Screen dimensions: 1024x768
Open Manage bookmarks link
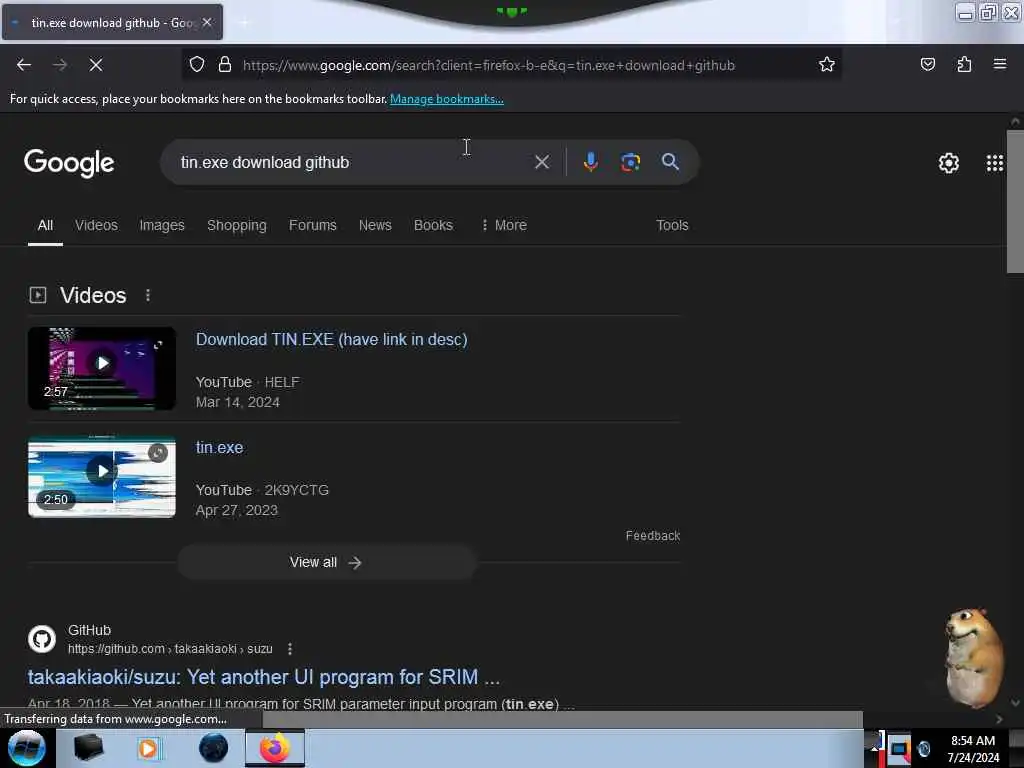click(447, 99)
